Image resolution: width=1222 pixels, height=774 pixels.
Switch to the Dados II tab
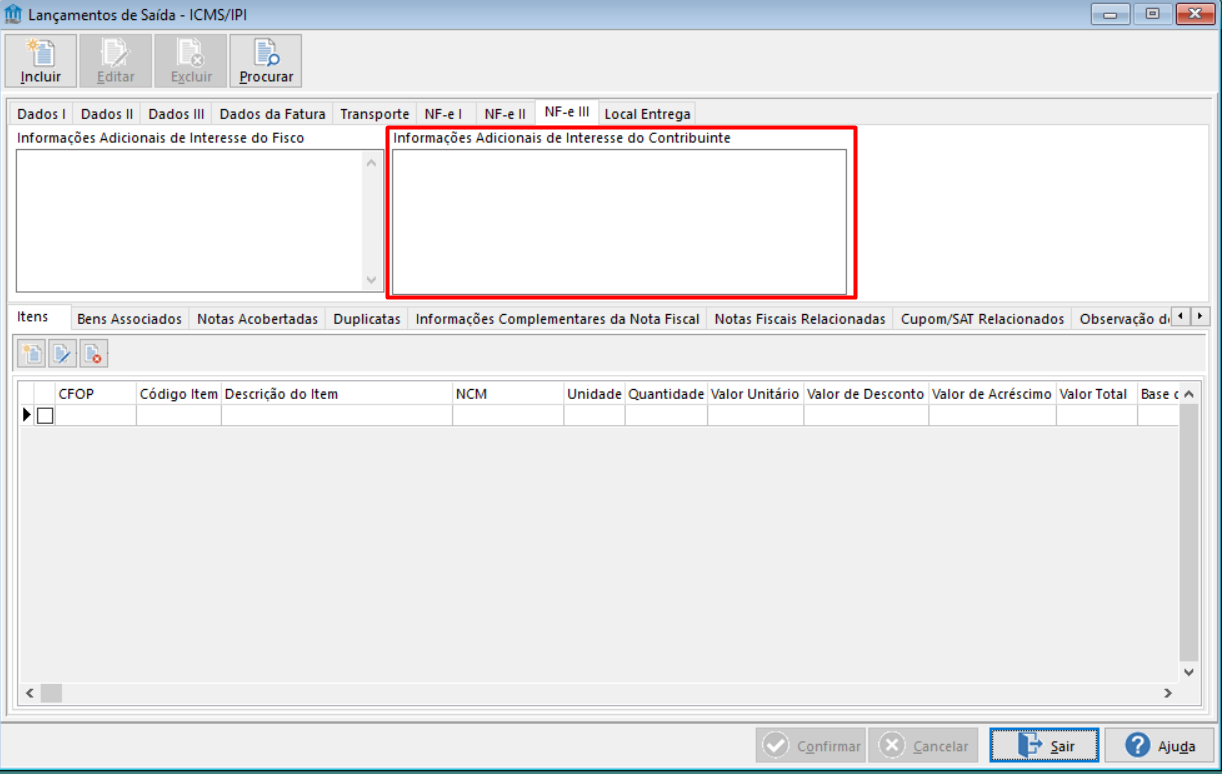(107, 114)
